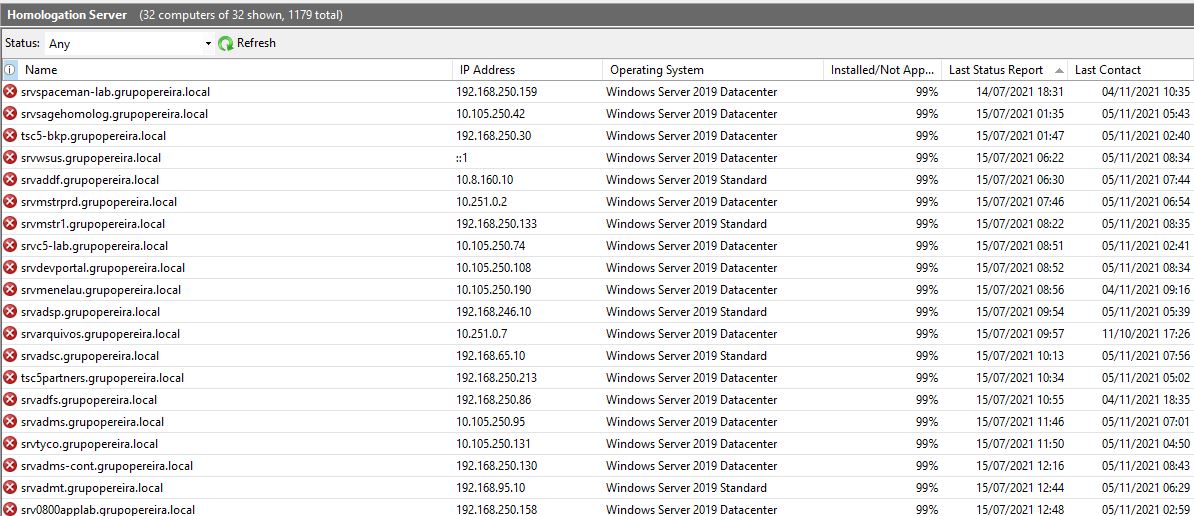This screenshot has height=516, width=1194.
Task: Click error status icon for srvdevportal
Action: coord(10,268)
